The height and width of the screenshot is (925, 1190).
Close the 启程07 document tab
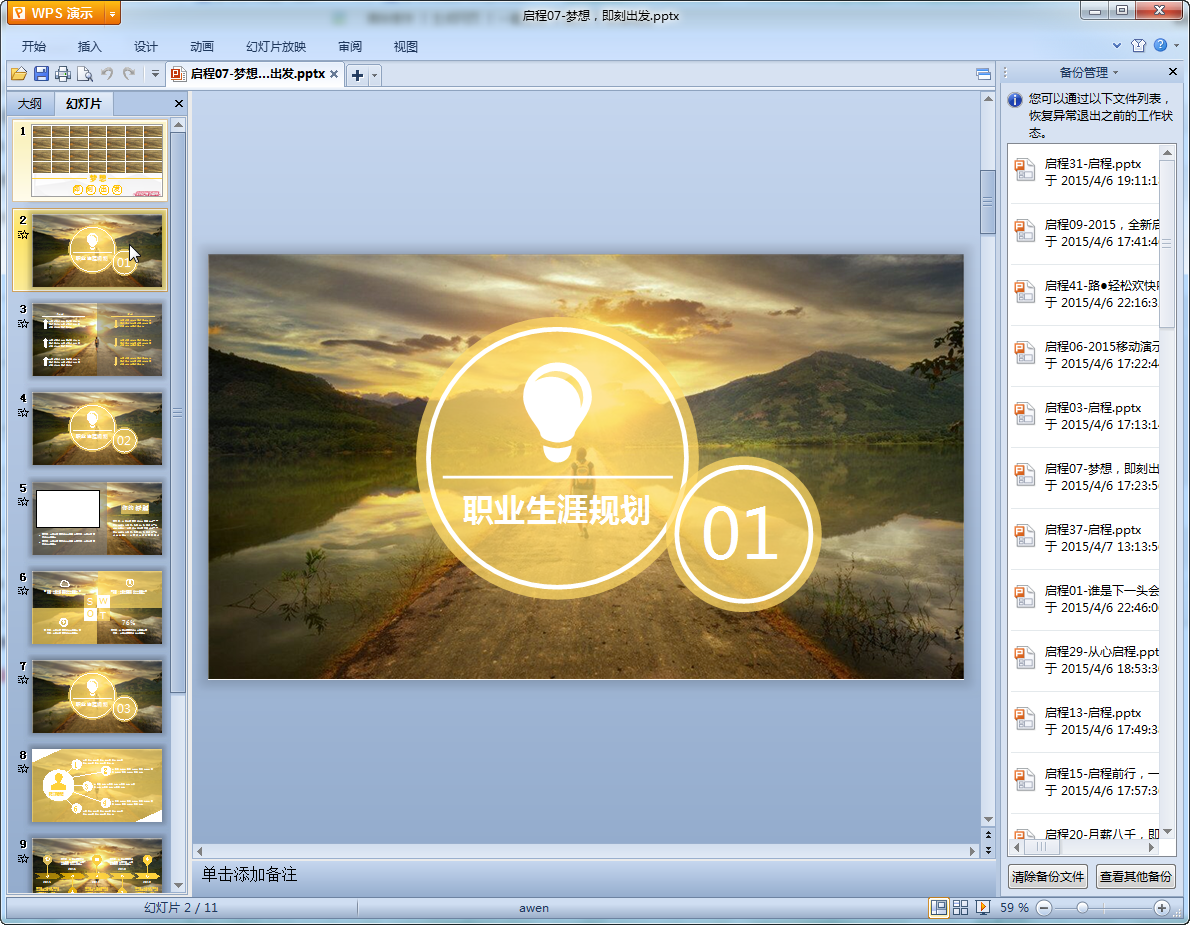[x=333, y=74]
